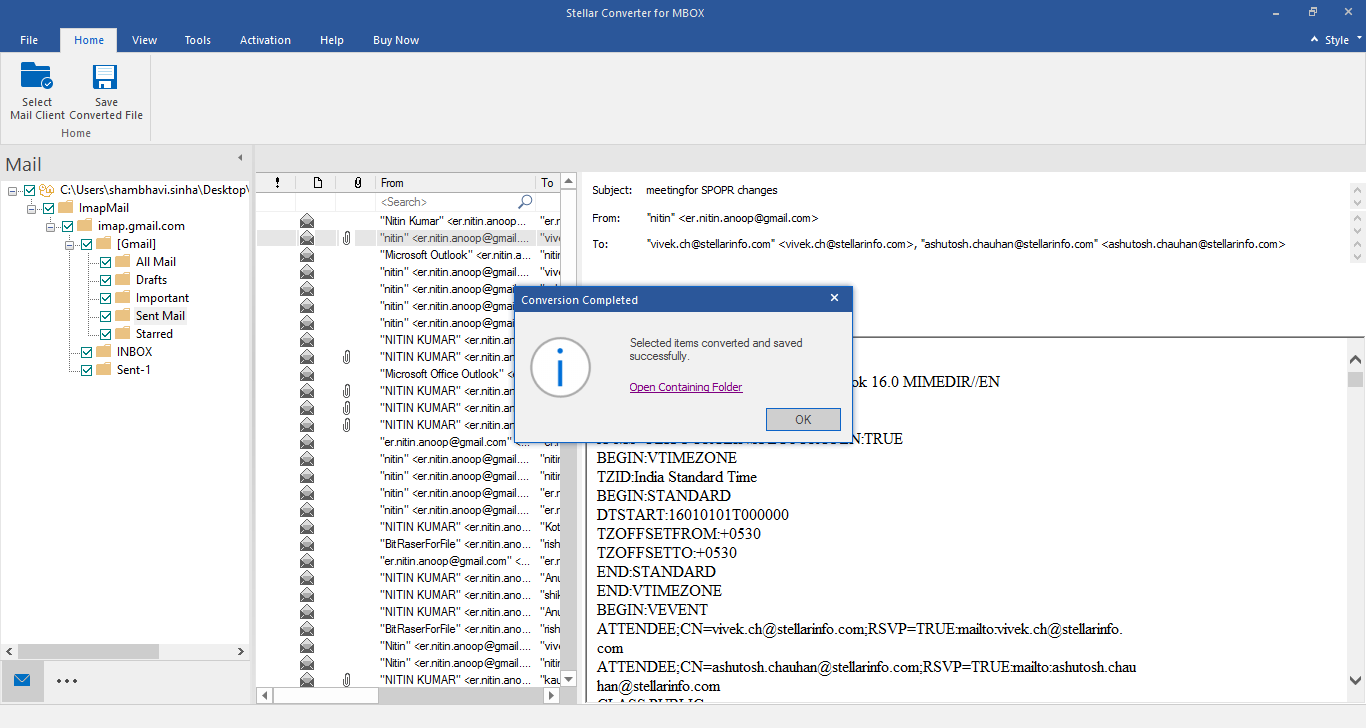
Task: Select the Starred folder label
Action: 154,334
